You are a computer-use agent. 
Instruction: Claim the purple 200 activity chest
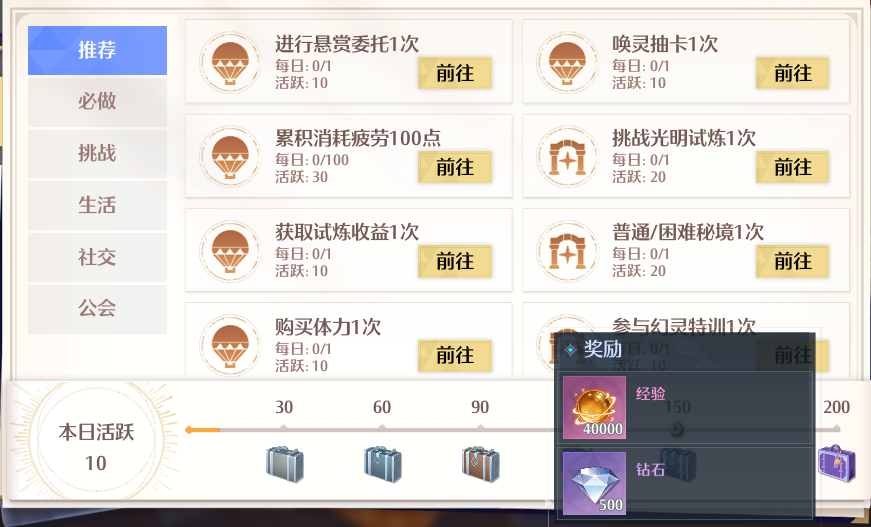[837, 463]
